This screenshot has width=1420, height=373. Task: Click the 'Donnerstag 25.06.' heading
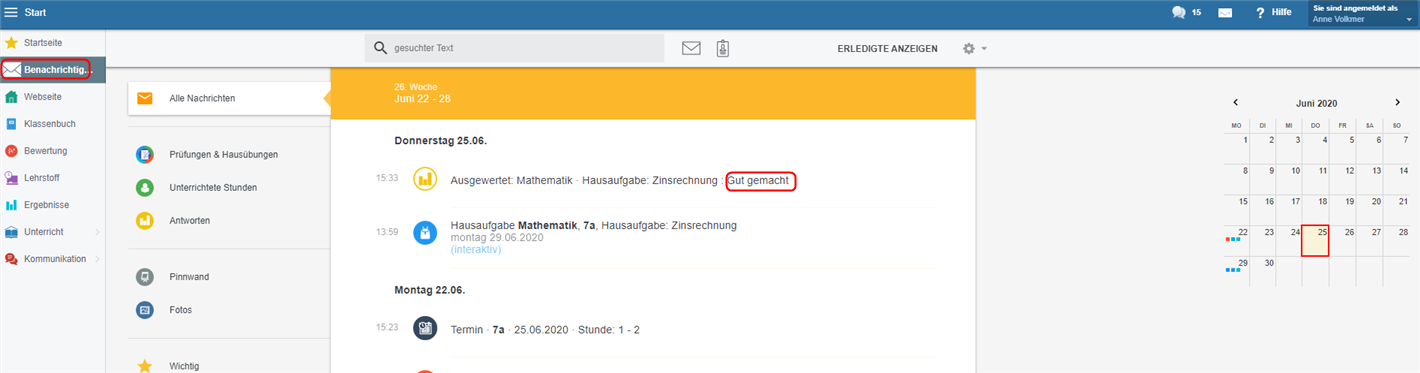440,141
